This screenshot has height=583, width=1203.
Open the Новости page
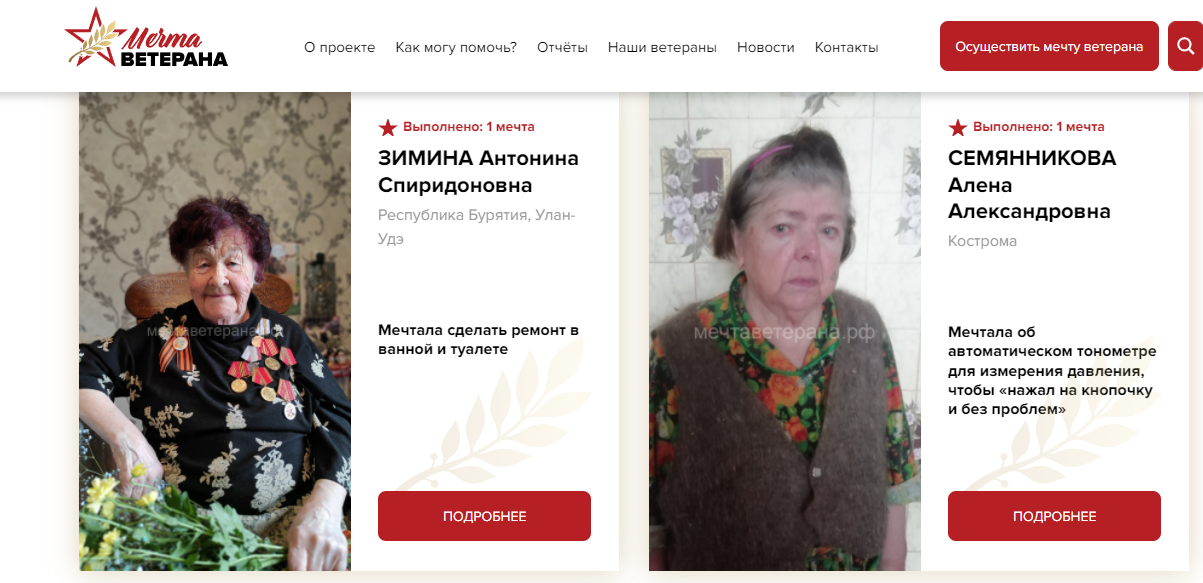coord(766,47)
